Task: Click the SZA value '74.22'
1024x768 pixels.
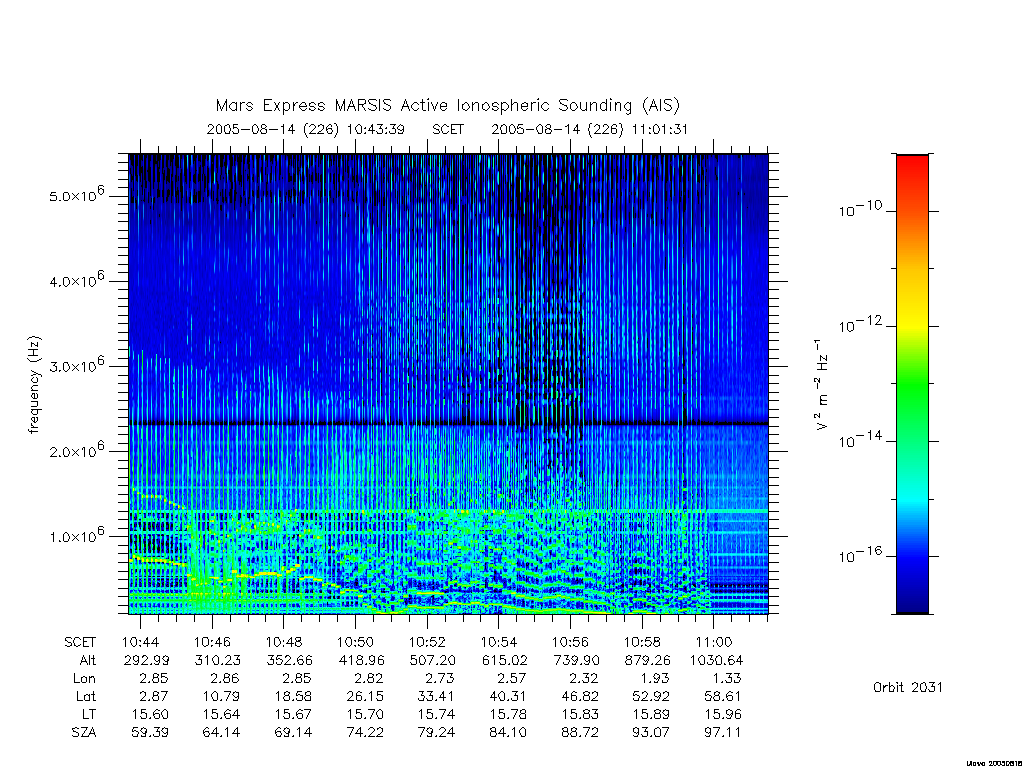Action: [364, 733]
